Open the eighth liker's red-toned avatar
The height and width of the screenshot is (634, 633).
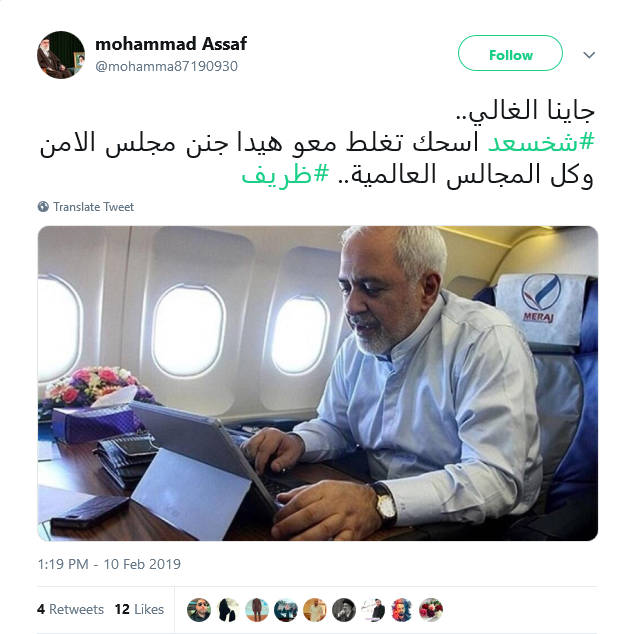[402, 609]
